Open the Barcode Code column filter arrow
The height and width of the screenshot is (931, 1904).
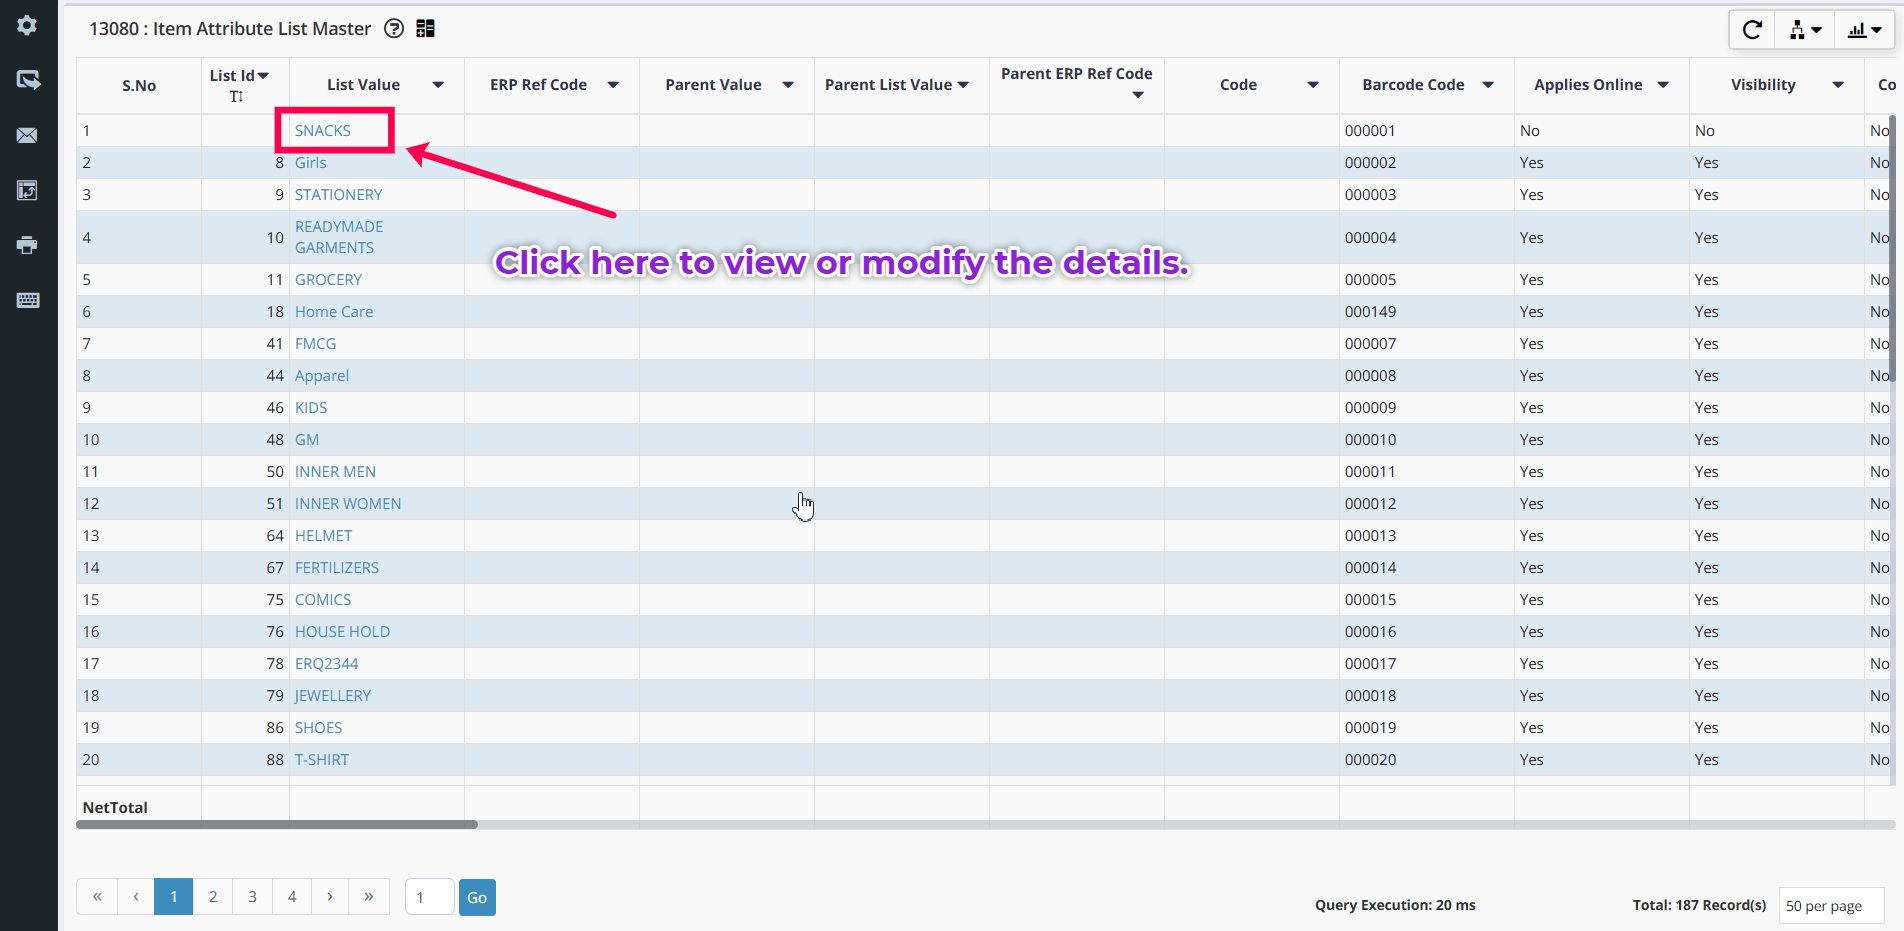1488,85
